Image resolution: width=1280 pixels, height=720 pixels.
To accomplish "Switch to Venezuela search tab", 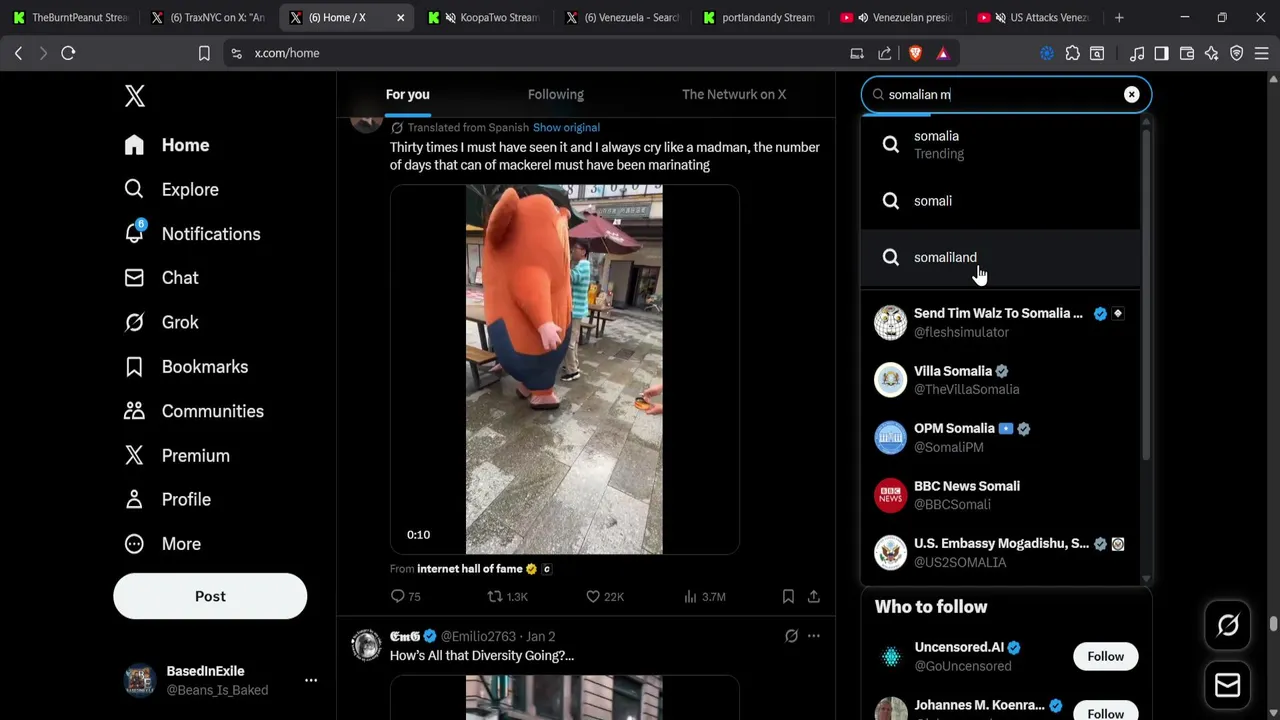I will (622, 17).
